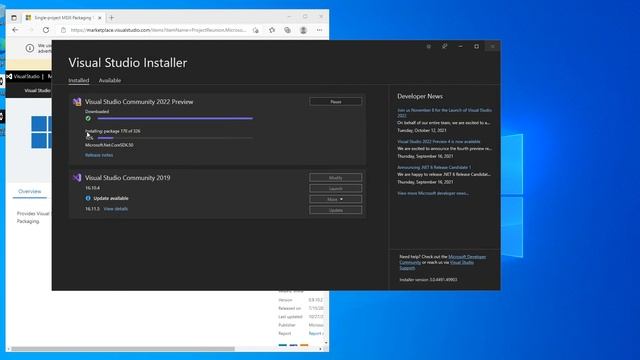Click the Visual Studio logo on marketplace page

point(23,76)
